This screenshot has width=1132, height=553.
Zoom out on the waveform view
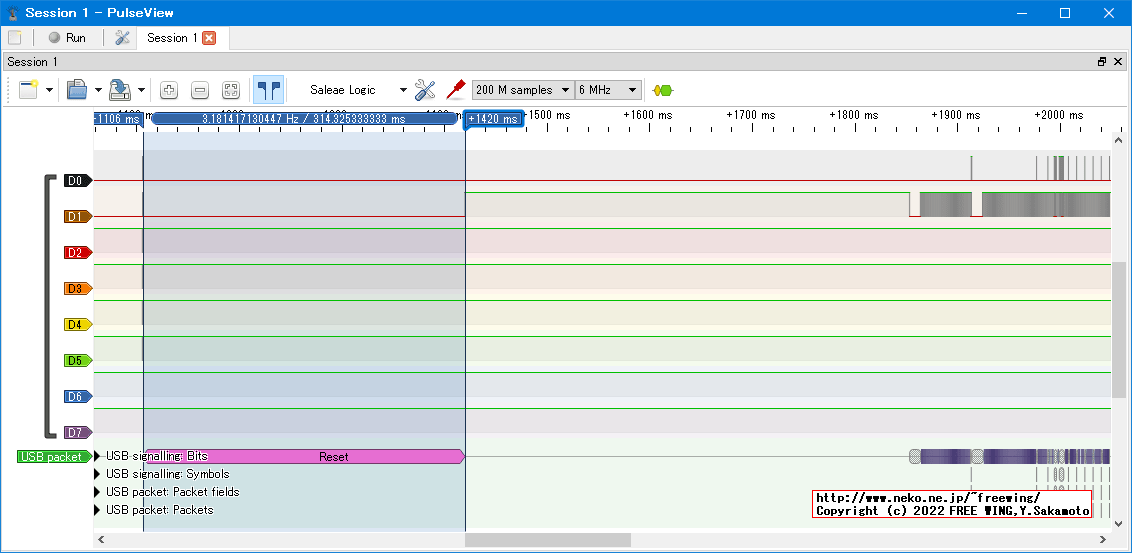tap(200, 90)
